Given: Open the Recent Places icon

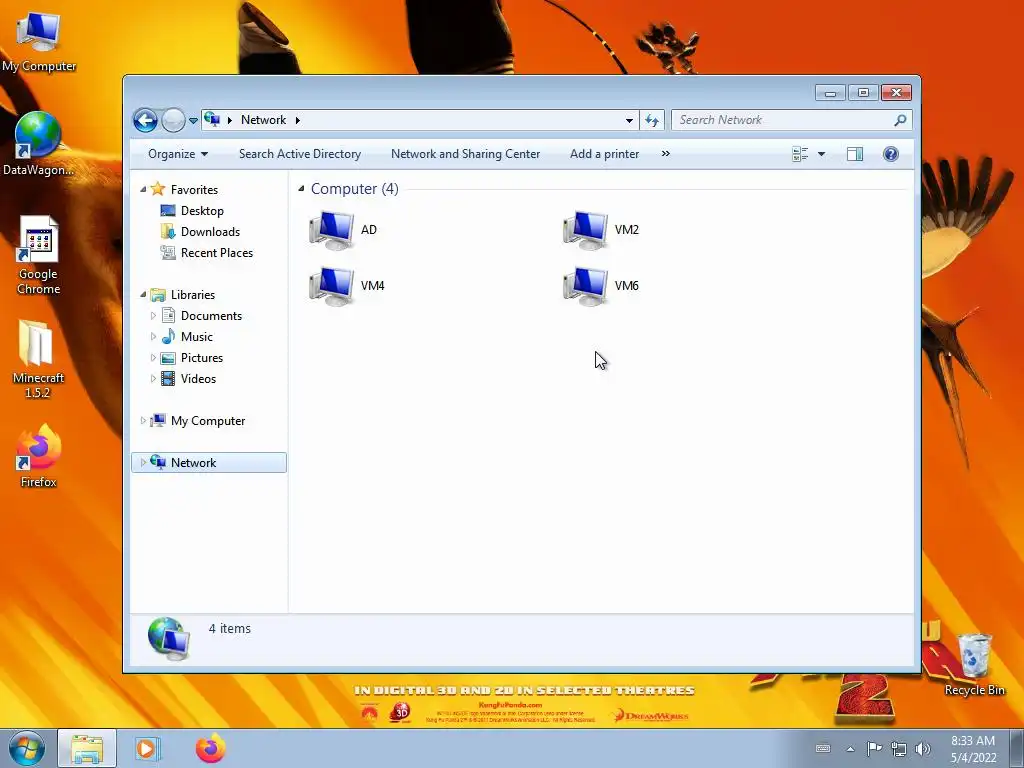Looking at the screenshot, I should [x=168, y=253].
